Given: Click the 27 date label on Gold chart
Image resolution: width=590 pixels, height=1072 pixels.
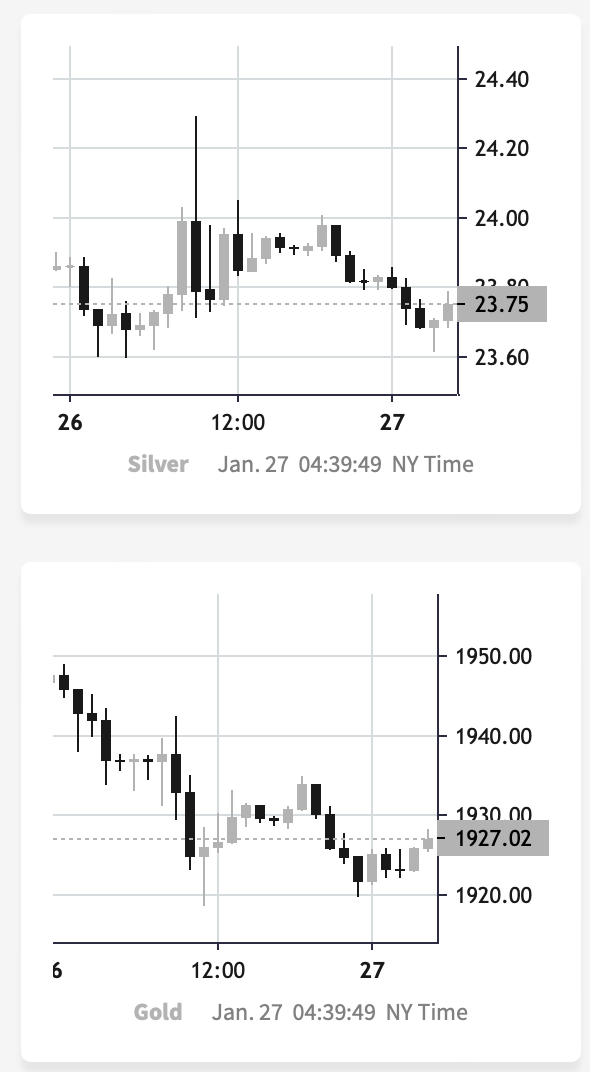Looking at the screenshot, I should [372, 970].
